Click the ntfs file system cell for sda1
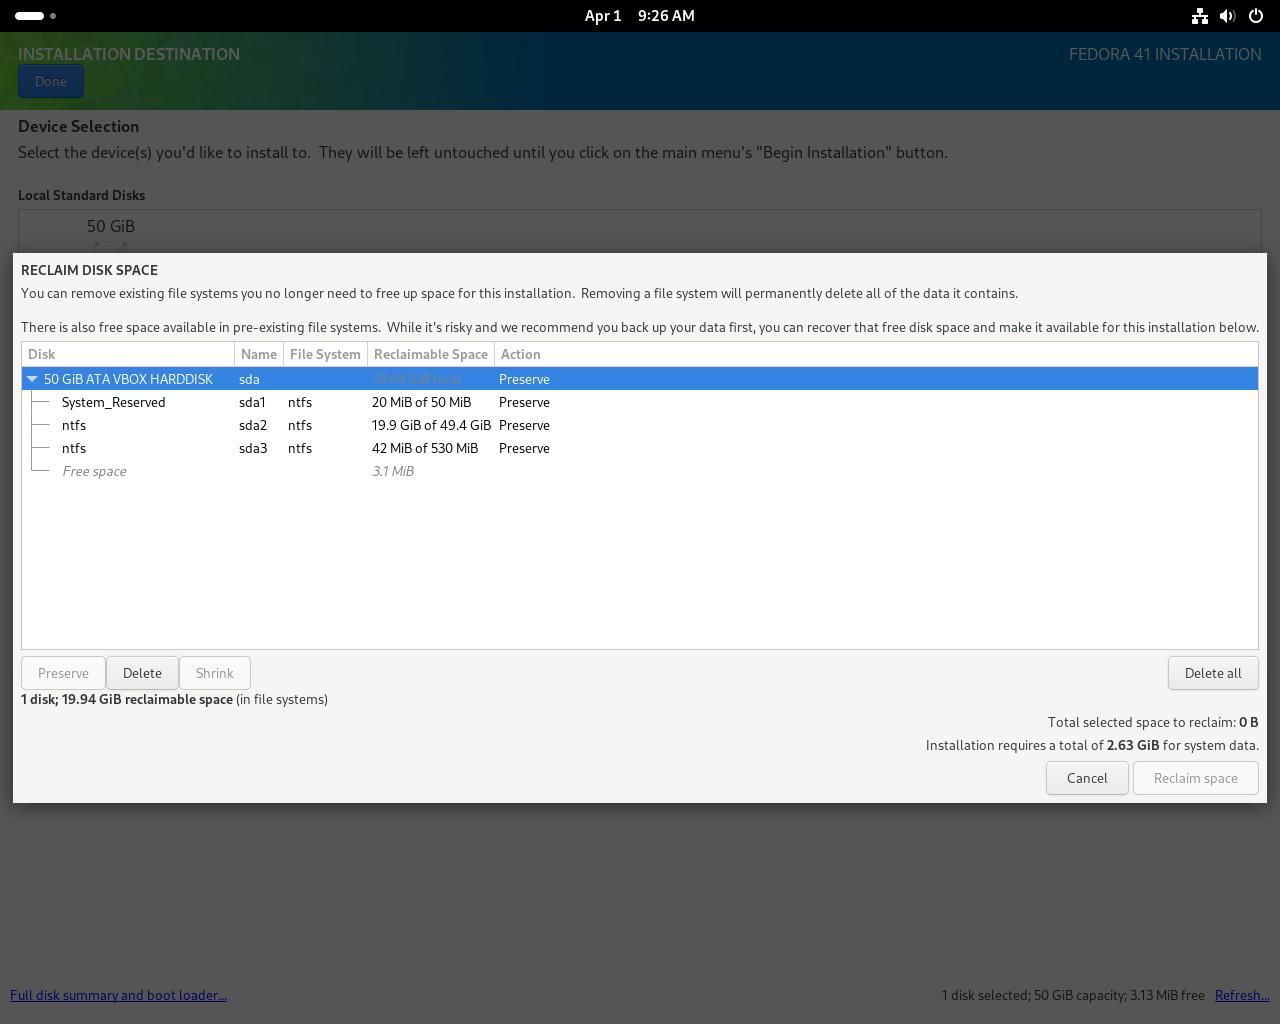 pyautogui.click(x=300, y=402)
